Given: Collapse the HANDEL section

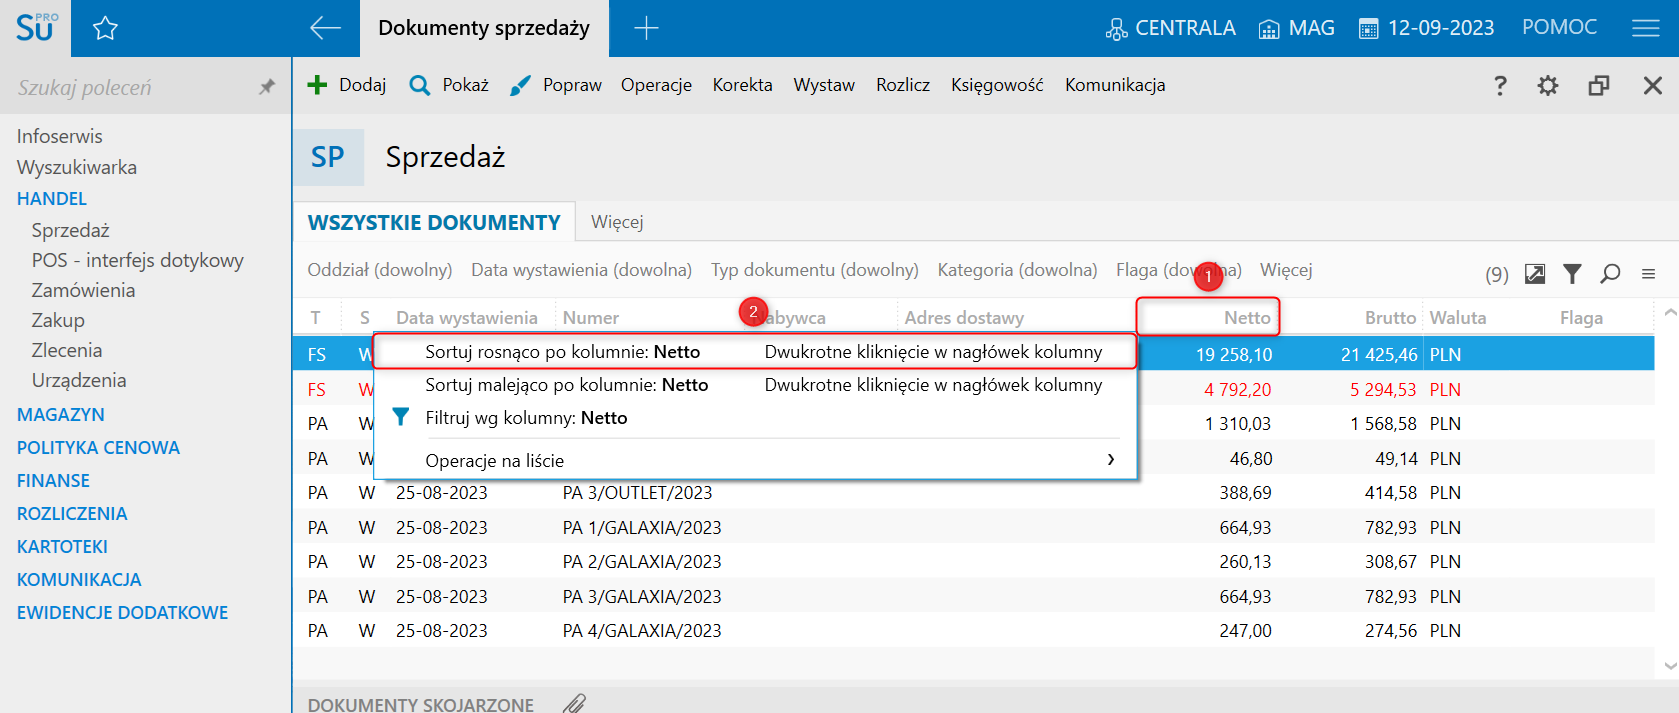Looking at the screenshot, I should coord(52,198).
